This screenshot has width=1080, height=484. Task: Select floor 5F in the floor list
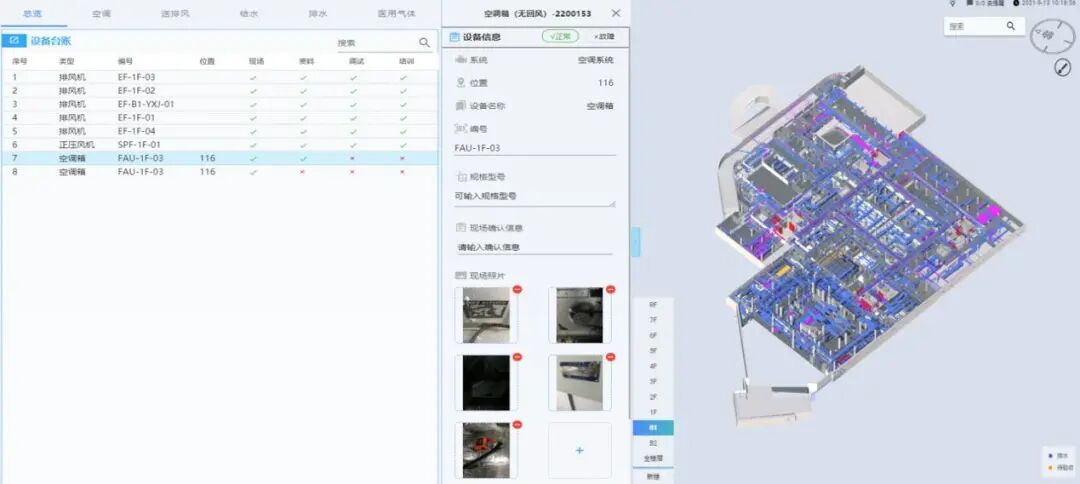pyautogui.click(x=653, y=350)
